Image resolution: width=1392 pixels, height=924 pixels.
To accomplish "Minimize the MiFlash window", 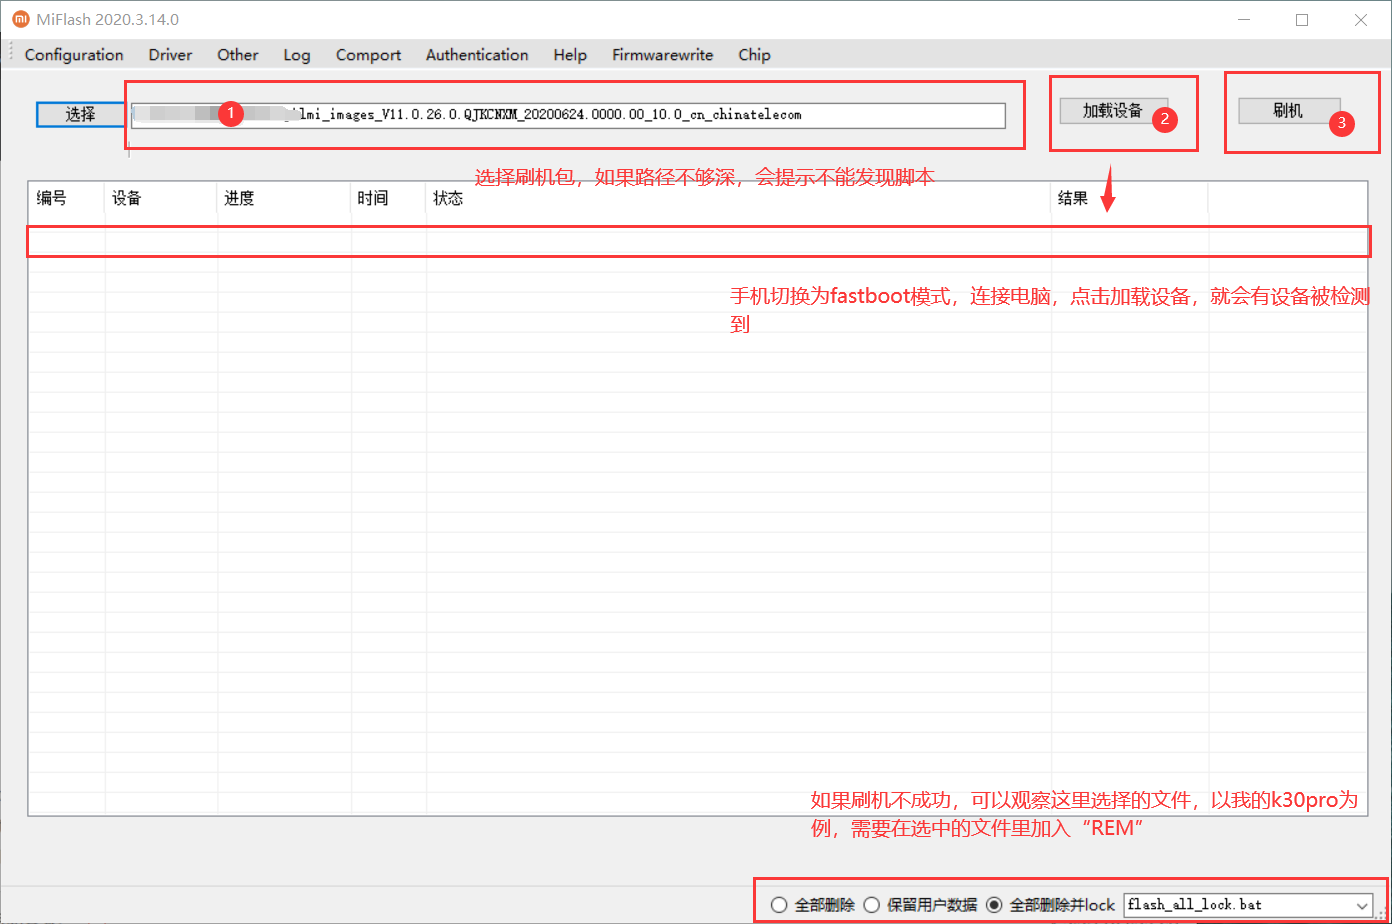I will (1243, 20).
